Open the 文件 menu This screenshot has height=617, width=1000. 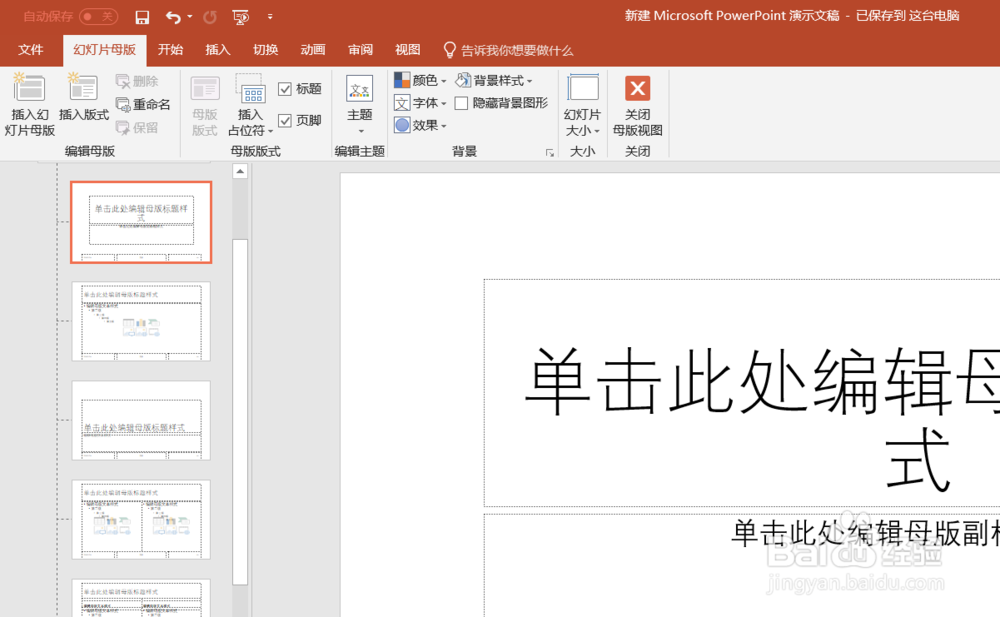pos(30,50)
